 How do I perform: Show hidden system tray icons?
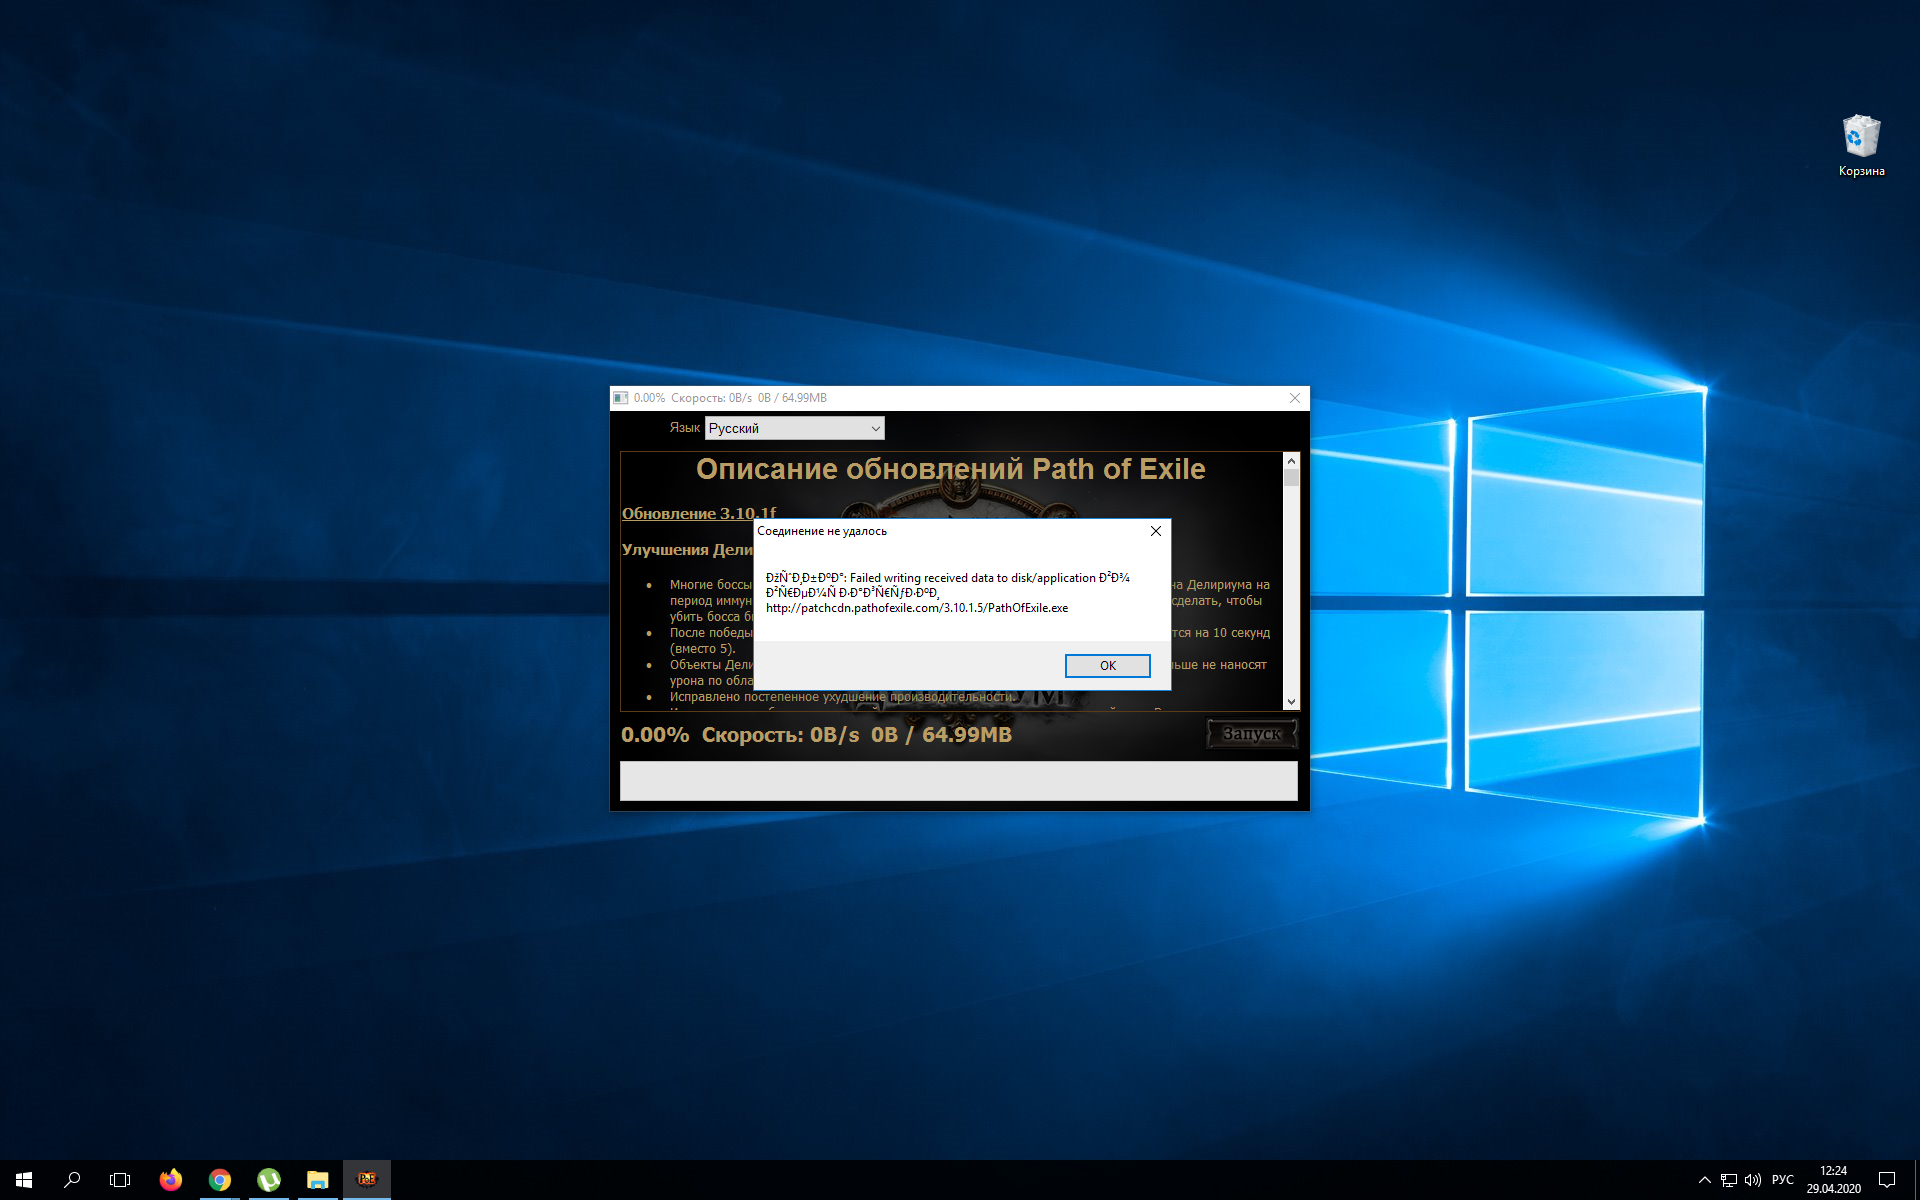(x=1705, y=1180)
